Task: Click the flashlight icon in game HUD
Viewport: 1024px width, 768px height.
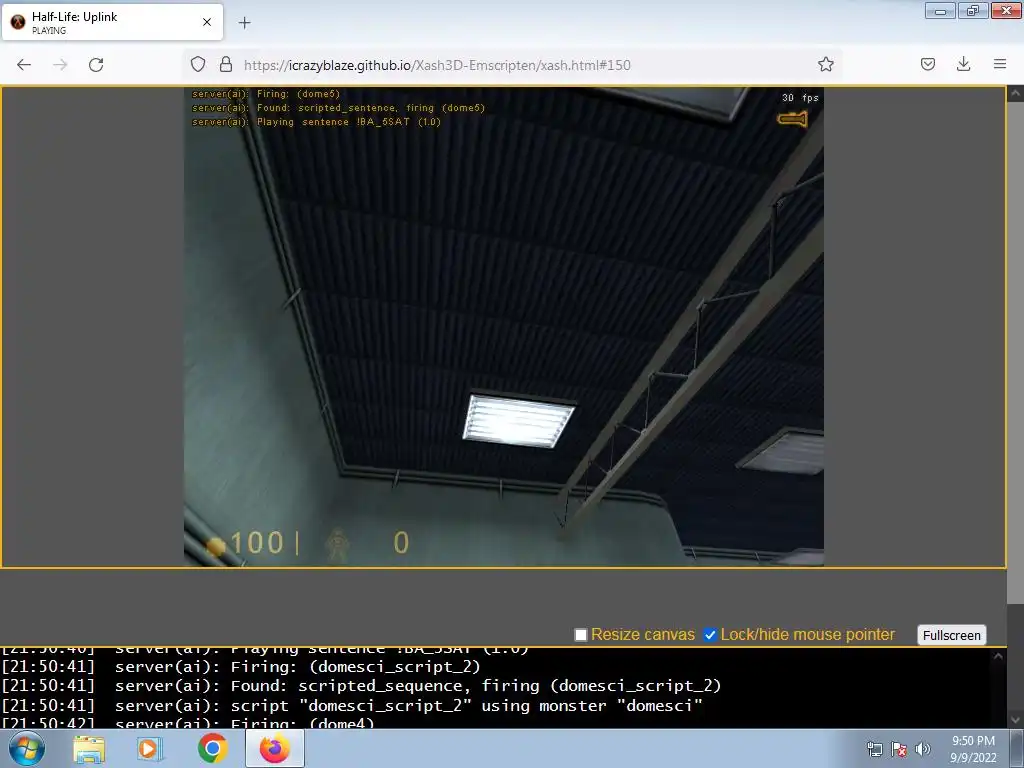Action: pyautogui.click(x=793, y=119)
